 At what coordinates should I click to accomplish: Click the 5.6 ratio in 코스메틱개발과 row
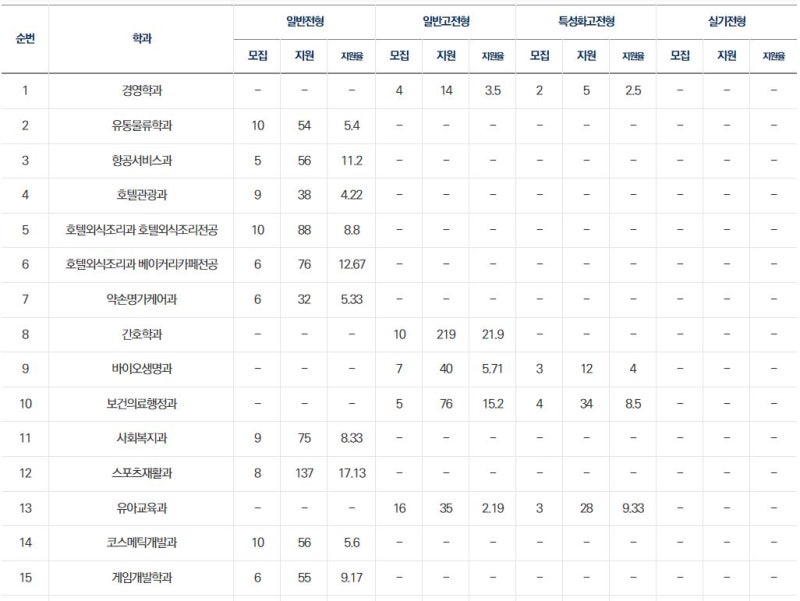352,542
